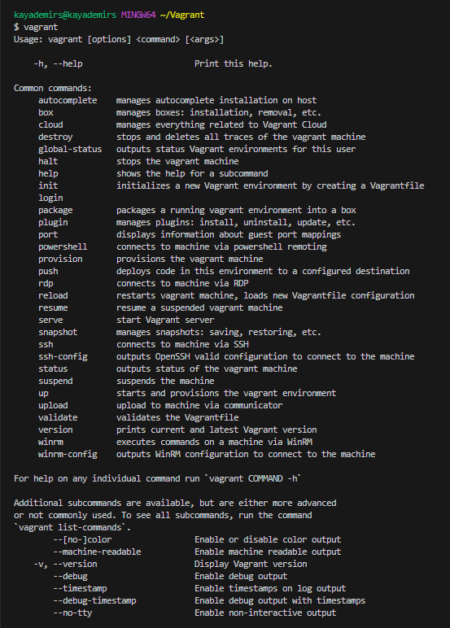Click the purple 'MINGW64' prompt label
450x628 pixels.
click(x=139, y=15)
